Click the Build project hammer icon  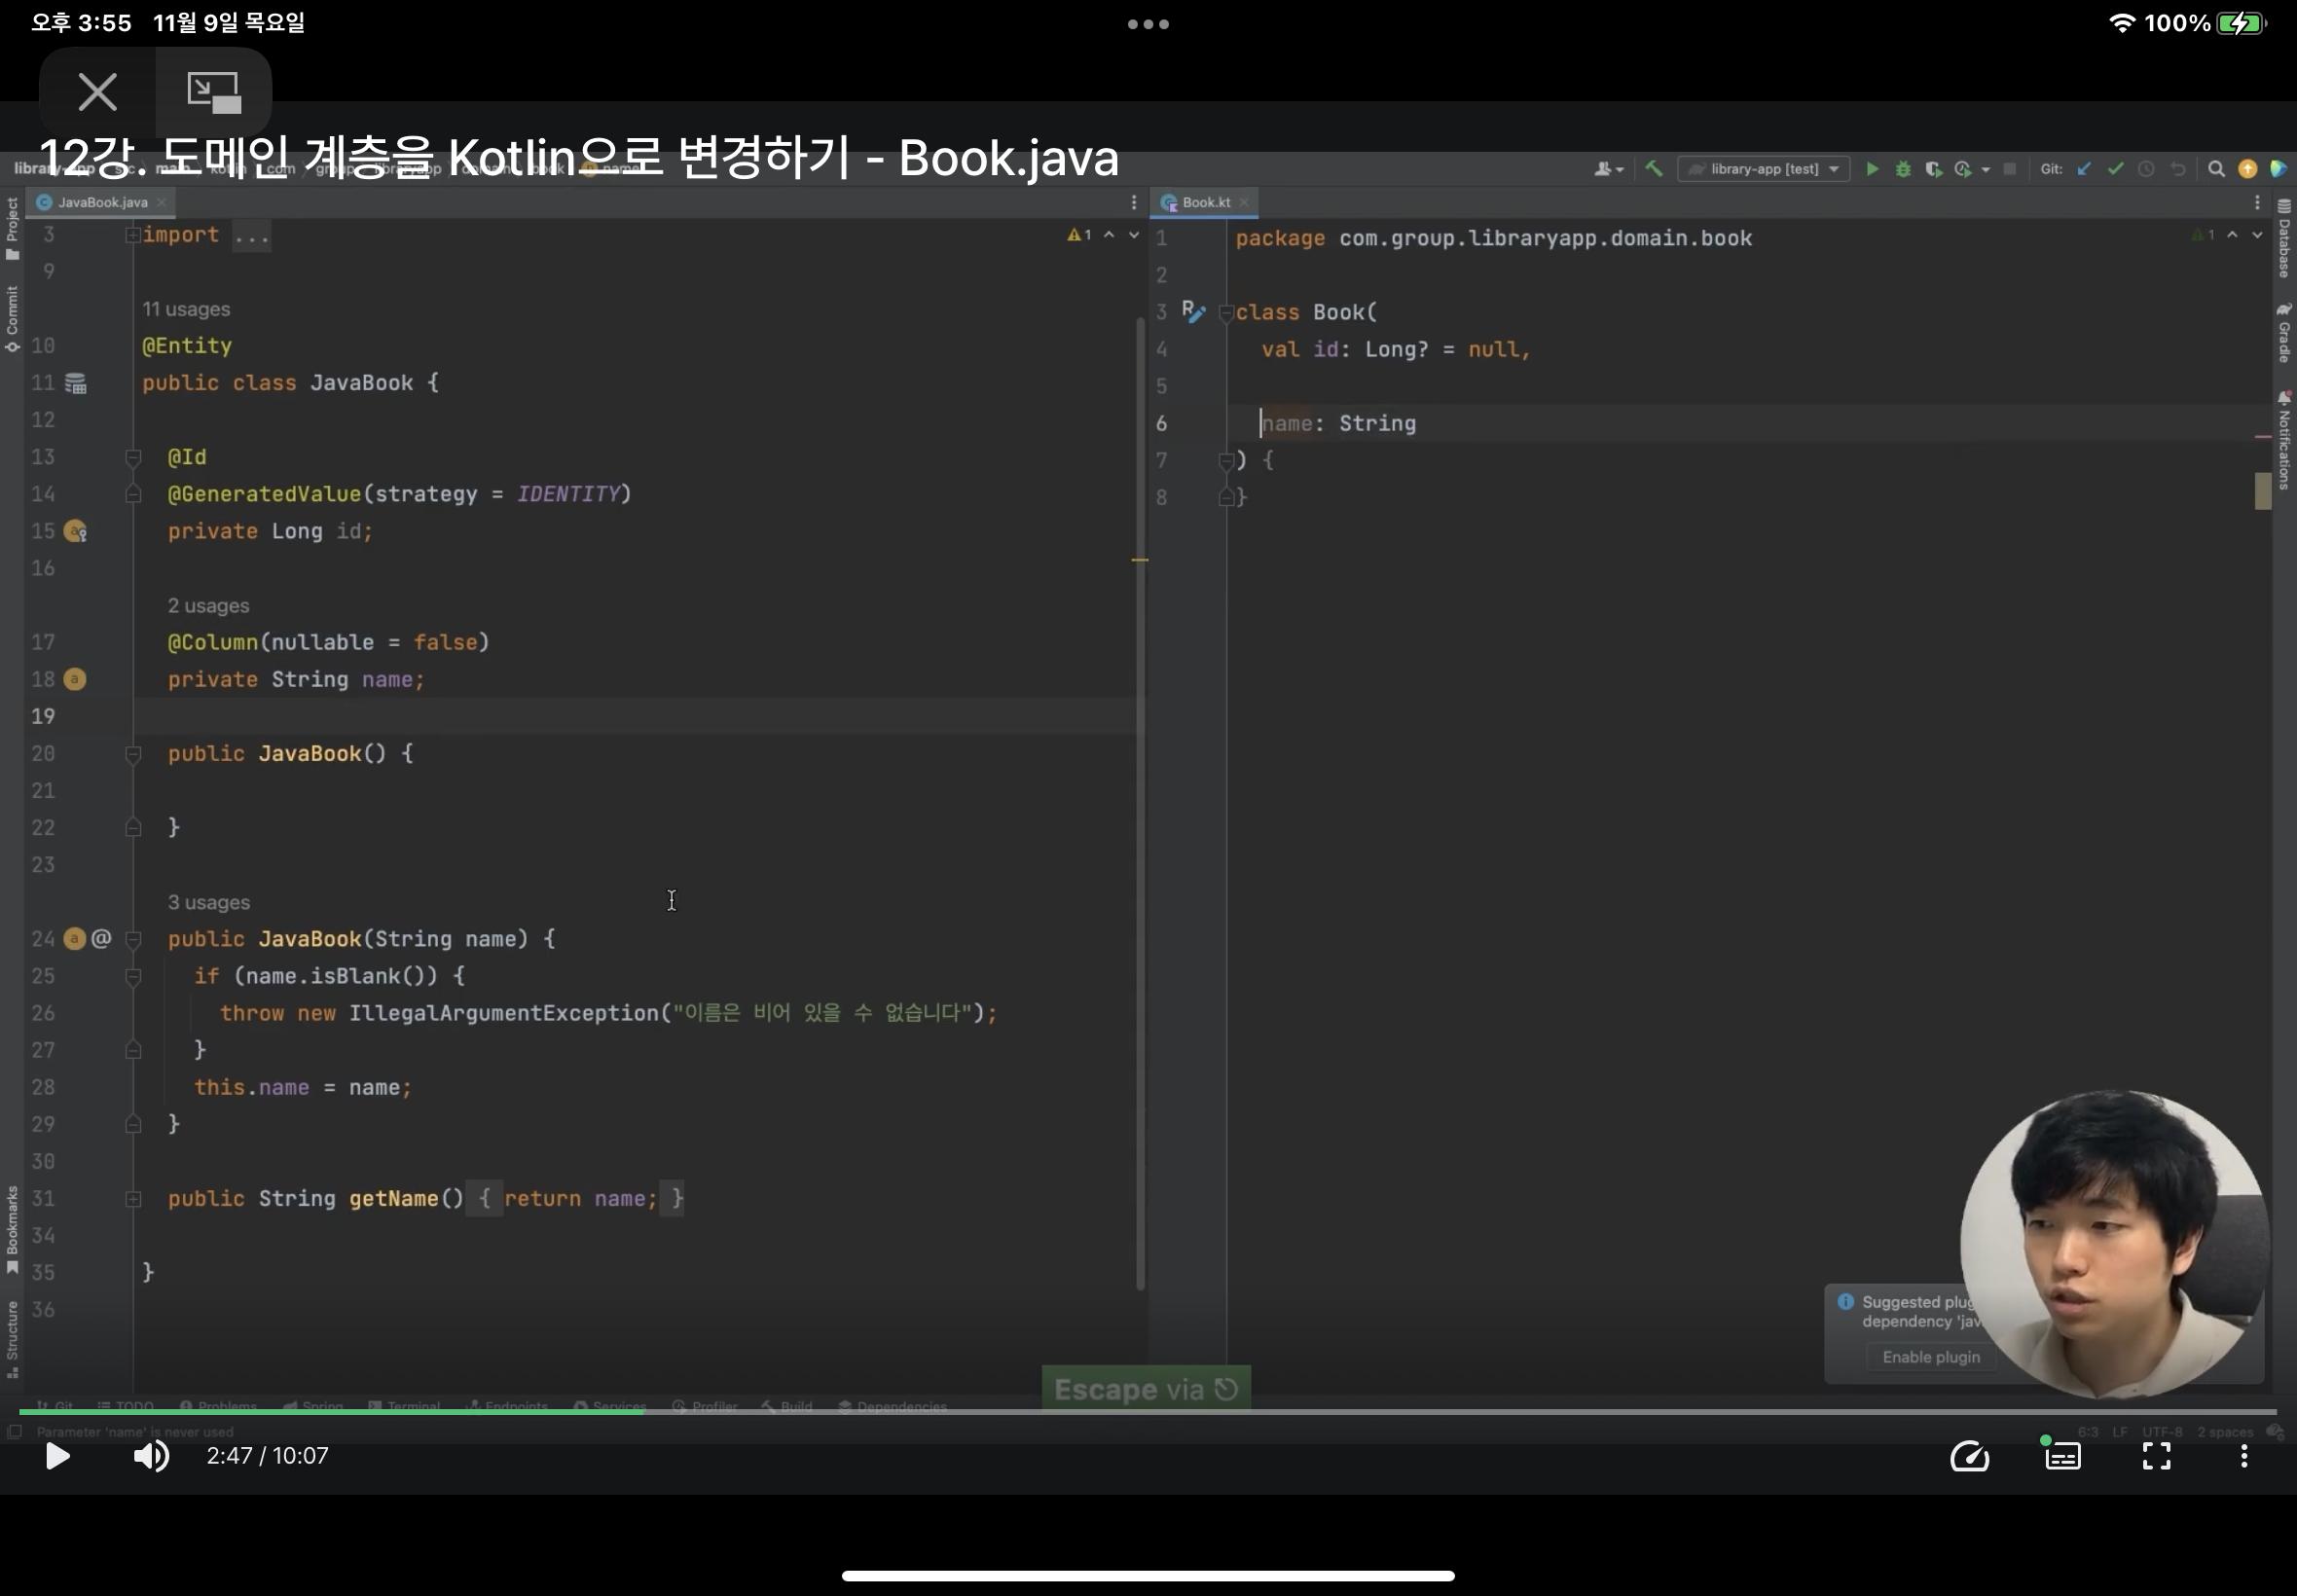click(1654, 169)
